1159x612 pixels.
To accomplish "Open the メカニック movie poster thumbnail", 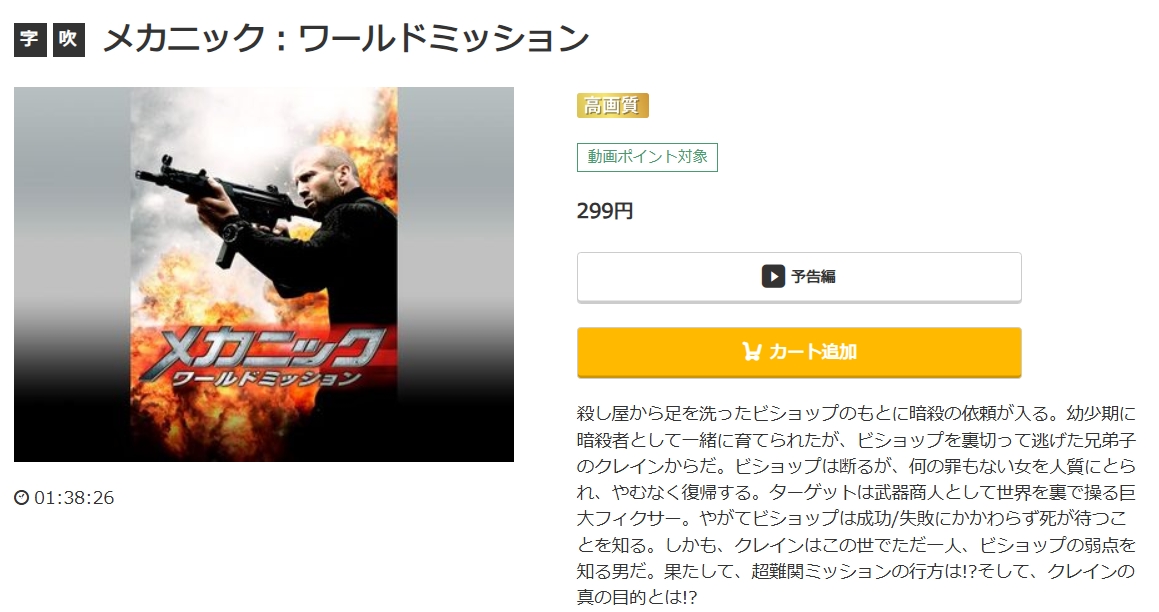I will (264, 274).
